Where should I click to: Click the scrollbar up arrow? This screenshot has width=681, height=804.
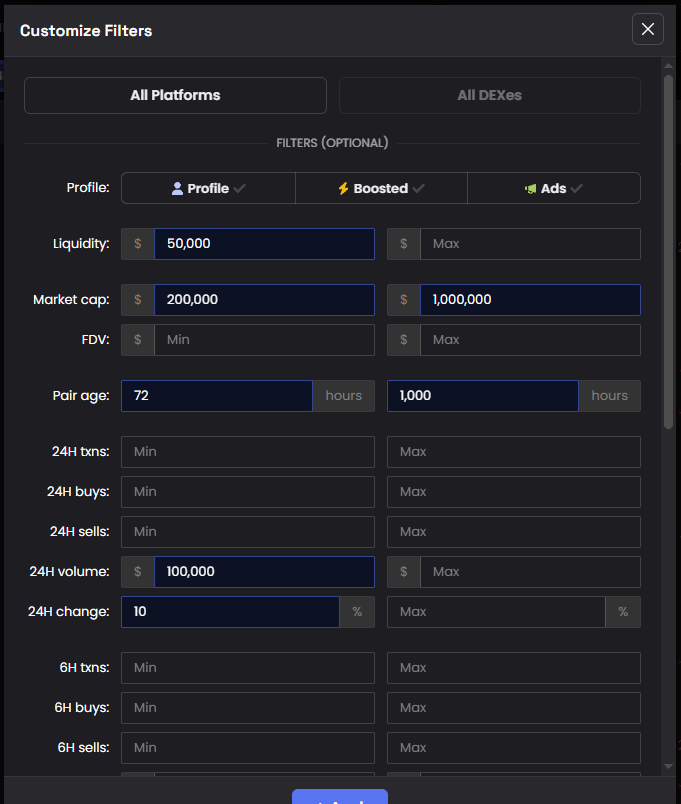tap(668, 66)
